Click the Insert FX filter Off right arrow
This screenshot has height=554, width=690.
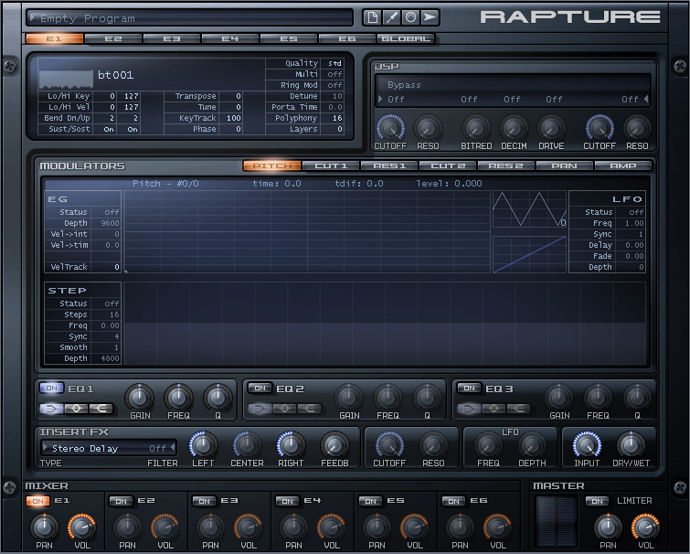tap(172, 448)
